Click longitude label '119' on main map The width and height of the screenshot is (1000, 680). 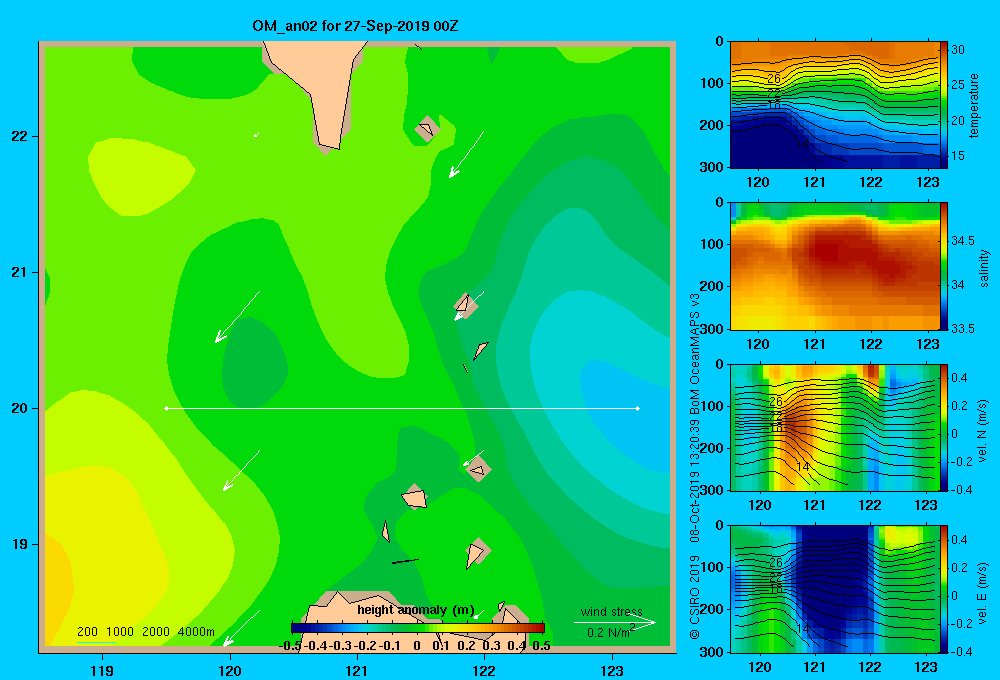[x=102, y=670]
